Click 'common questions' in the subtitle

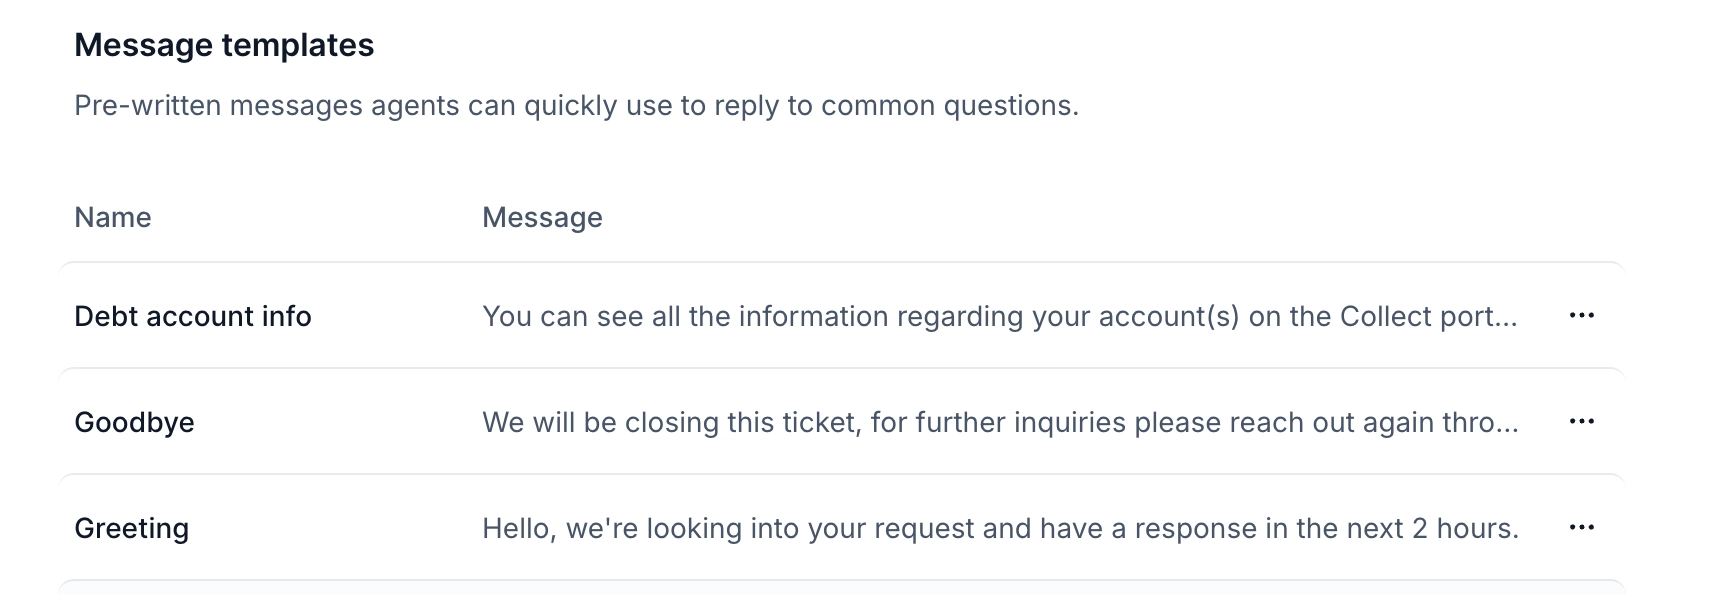click(x=949, y=105)
